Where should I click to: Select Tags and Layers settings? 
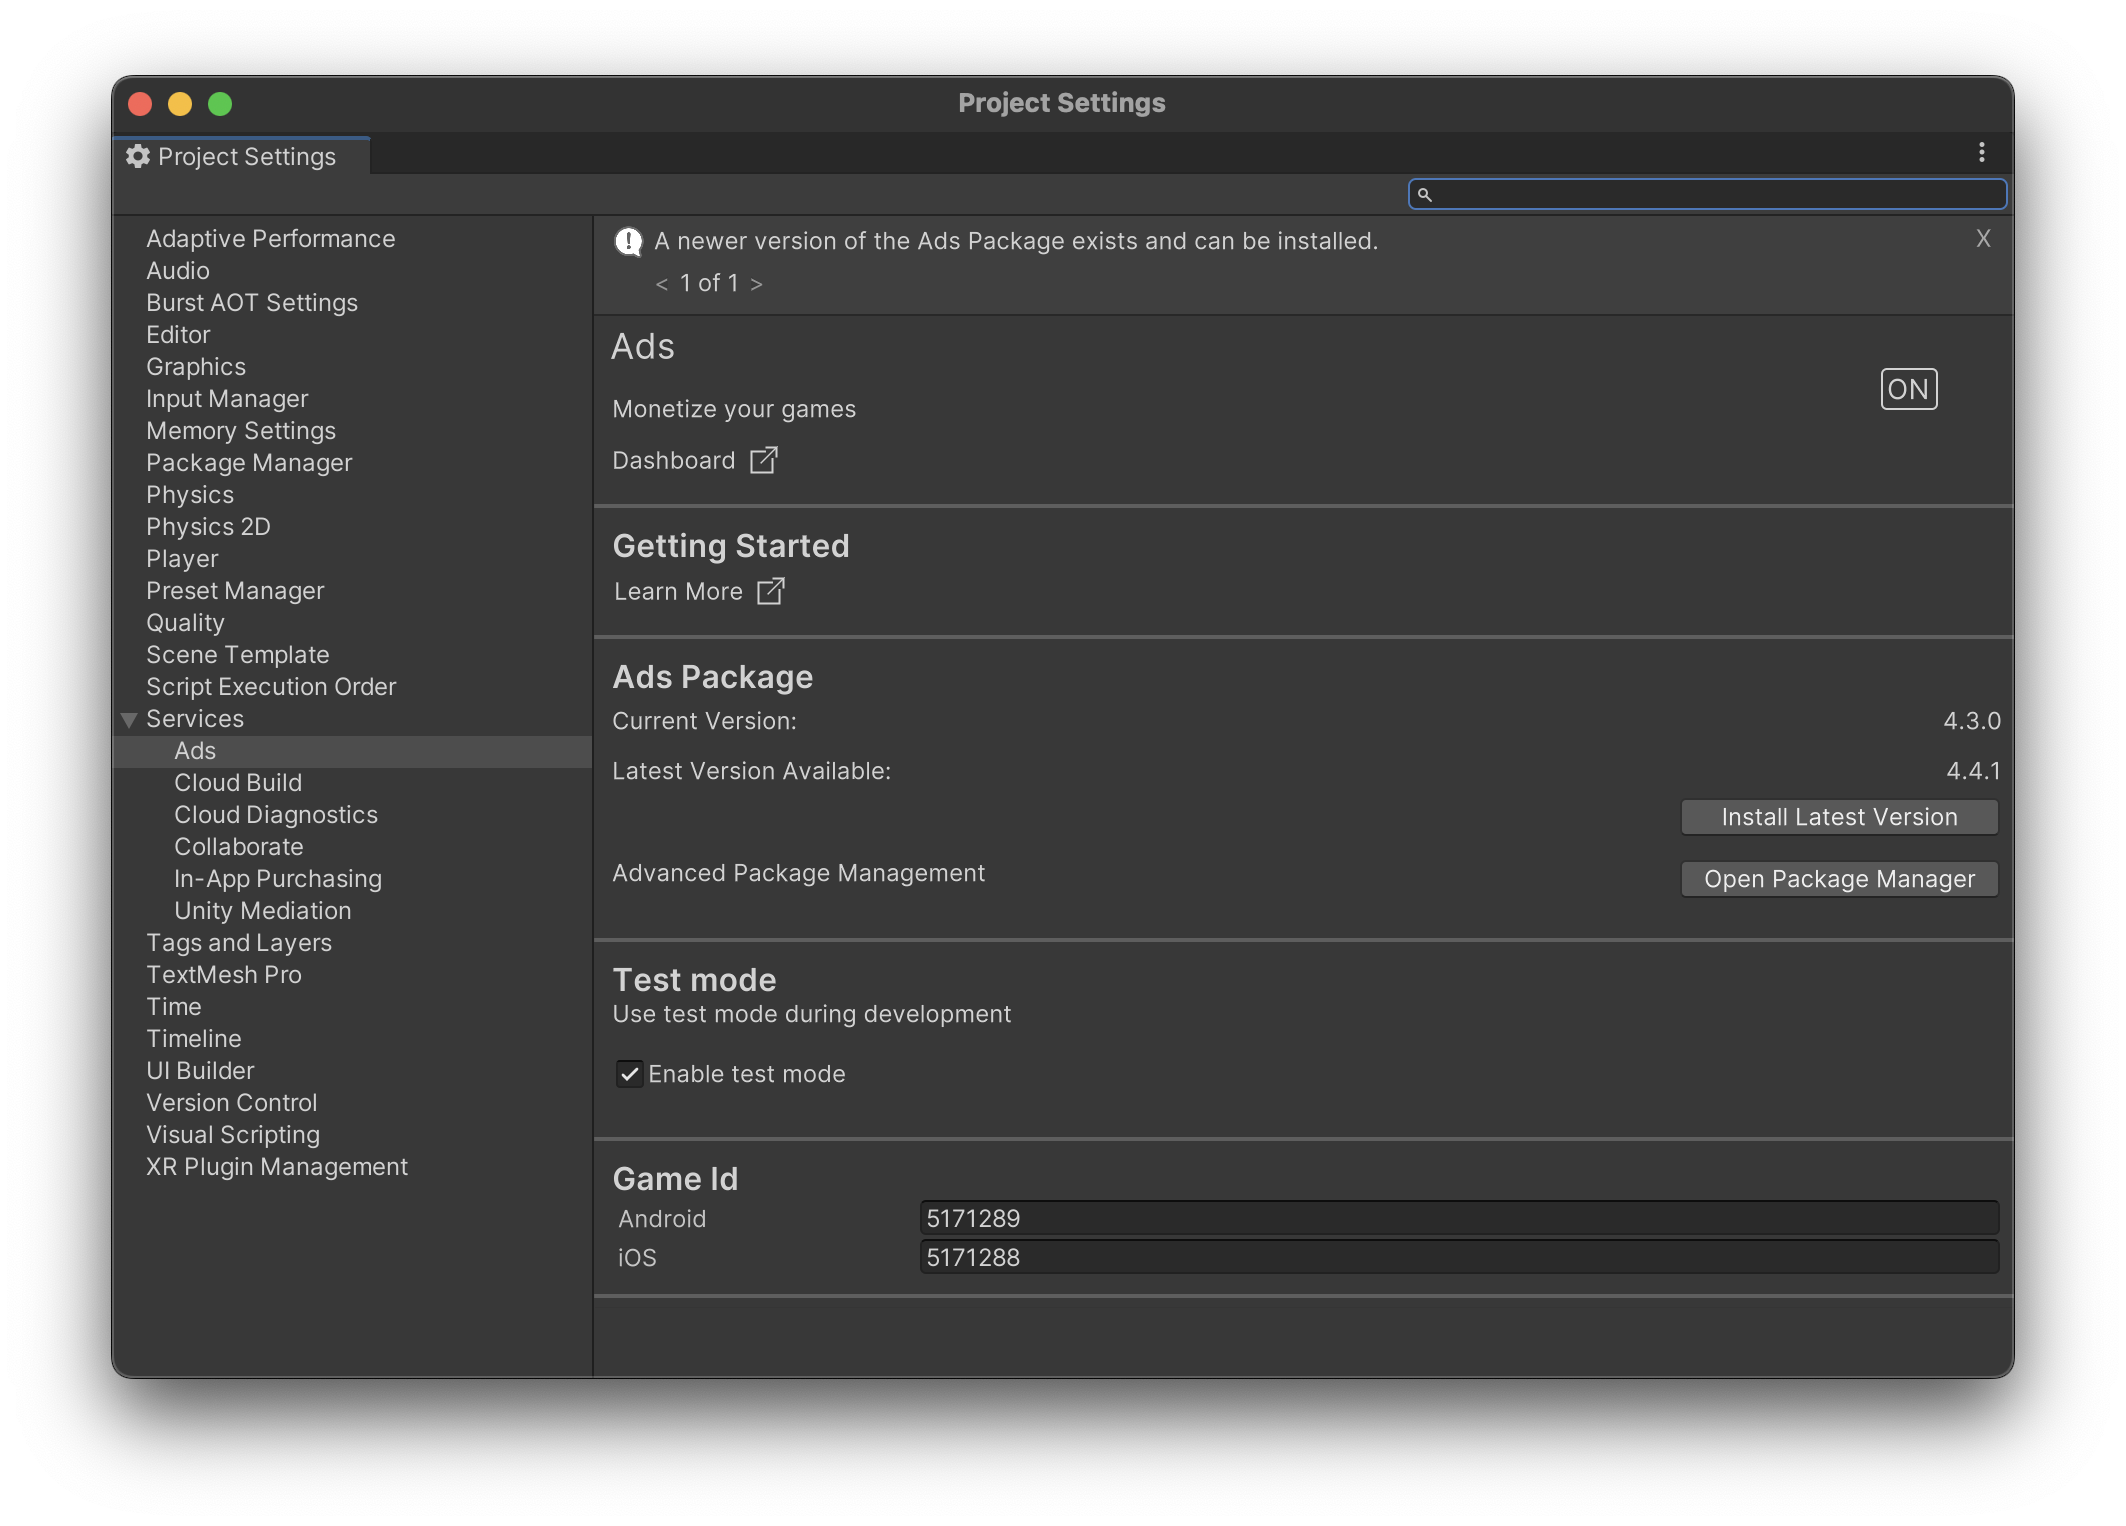239,942
